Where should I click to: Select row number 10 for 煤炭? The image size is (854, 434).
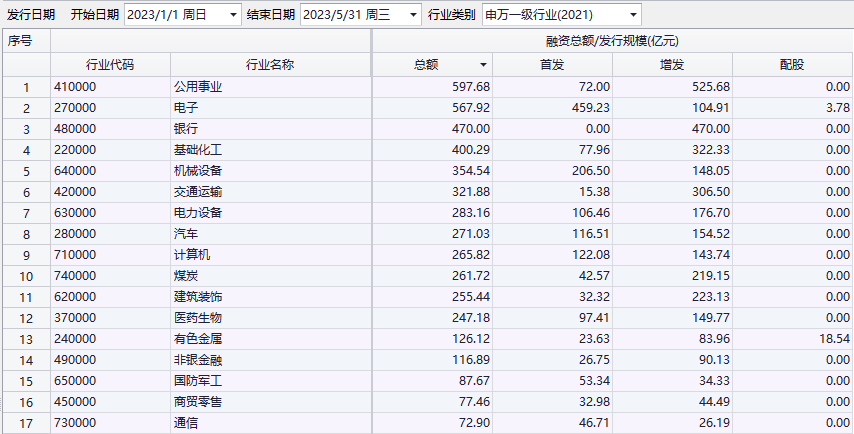tap(26, 276)
